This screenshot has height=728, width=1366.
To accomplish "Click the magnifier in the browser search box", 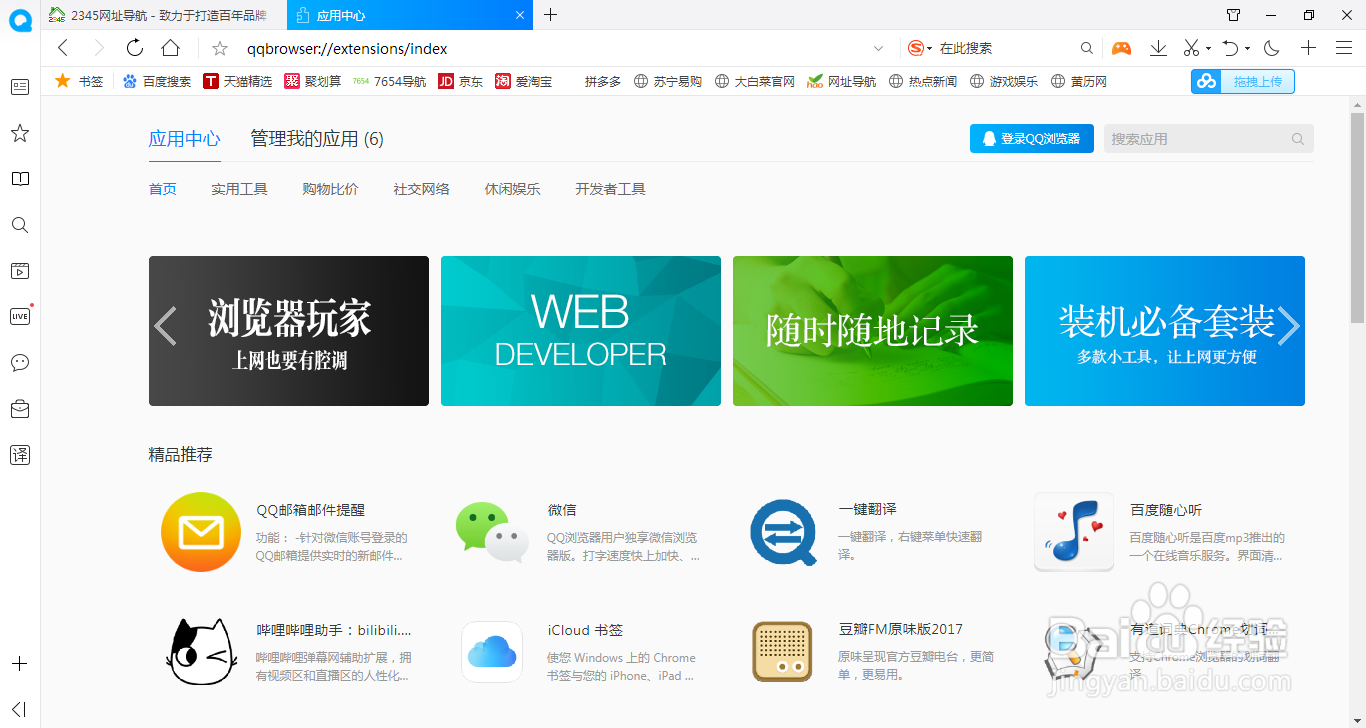I will [x=1087, y=48].
